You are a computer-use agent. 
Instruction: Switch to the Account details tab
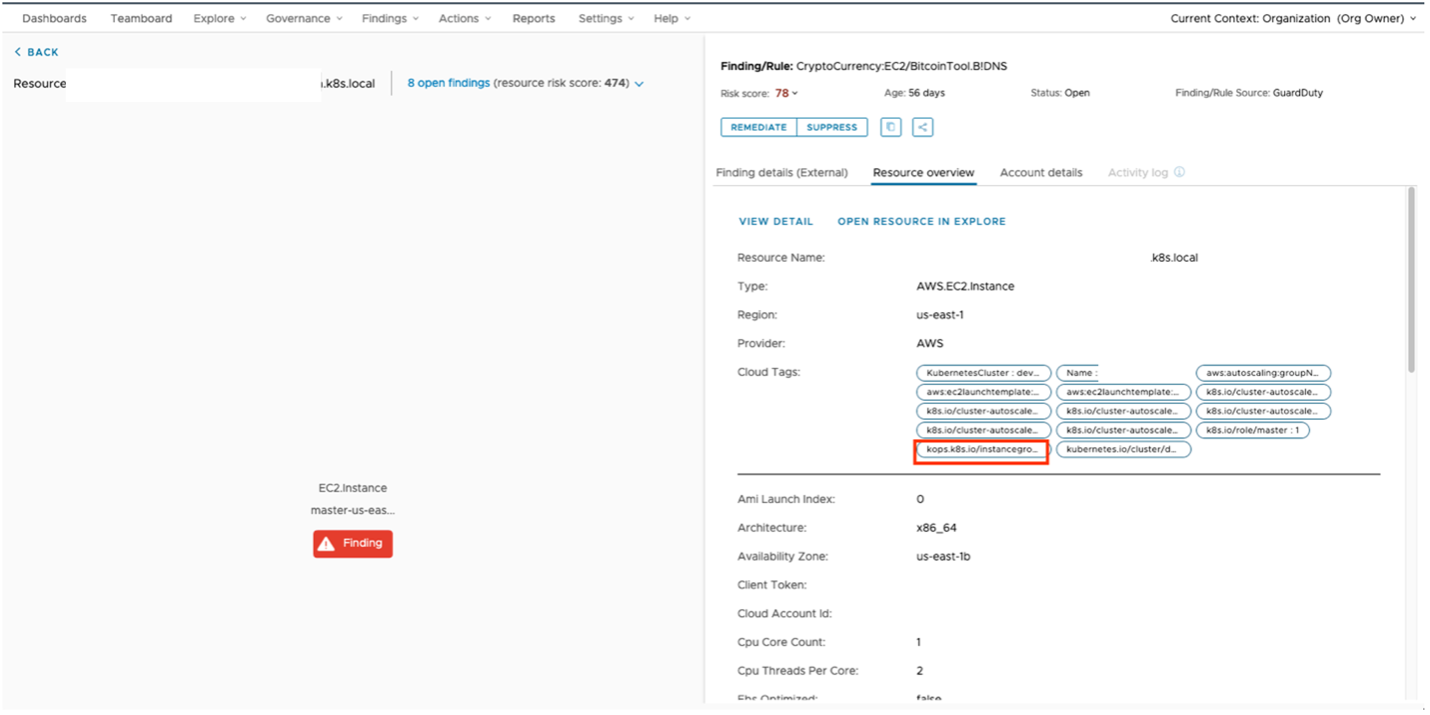(1040, 172)
